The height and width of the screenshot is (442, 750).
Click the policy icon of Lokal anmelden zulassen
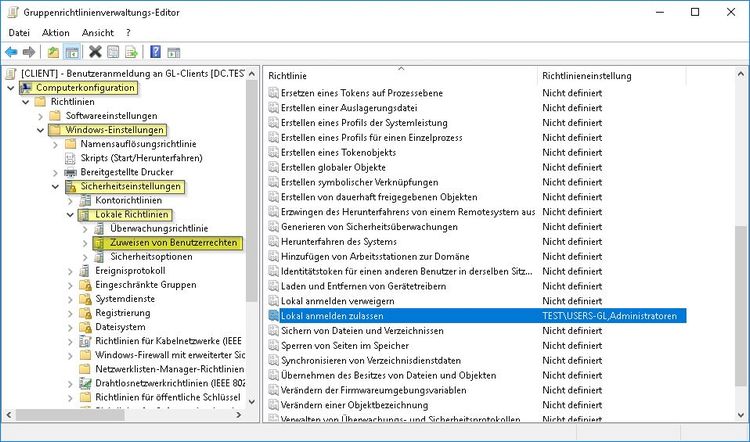tap(273, 316)
